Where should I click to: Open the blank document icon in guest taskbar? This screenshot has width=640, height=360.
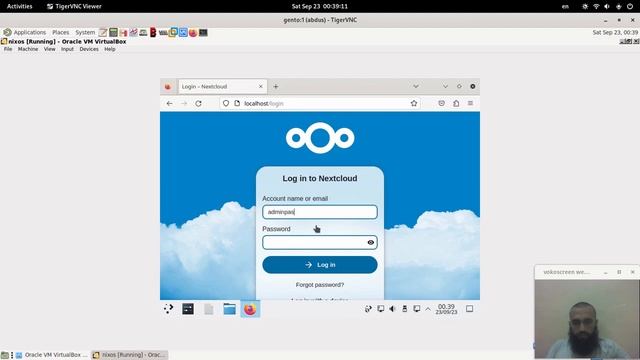[x=209, y=309]
